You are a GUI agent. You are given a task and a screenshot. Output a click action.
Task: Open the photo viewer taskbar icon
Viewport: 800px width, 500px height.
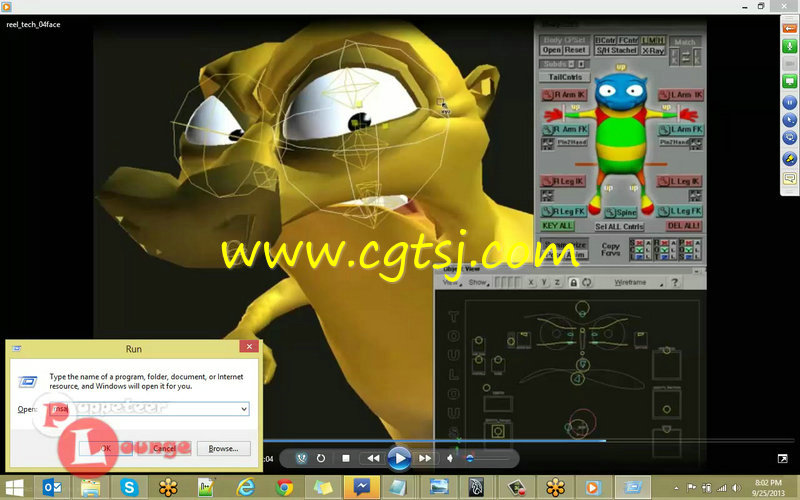(x=439, y=488)
